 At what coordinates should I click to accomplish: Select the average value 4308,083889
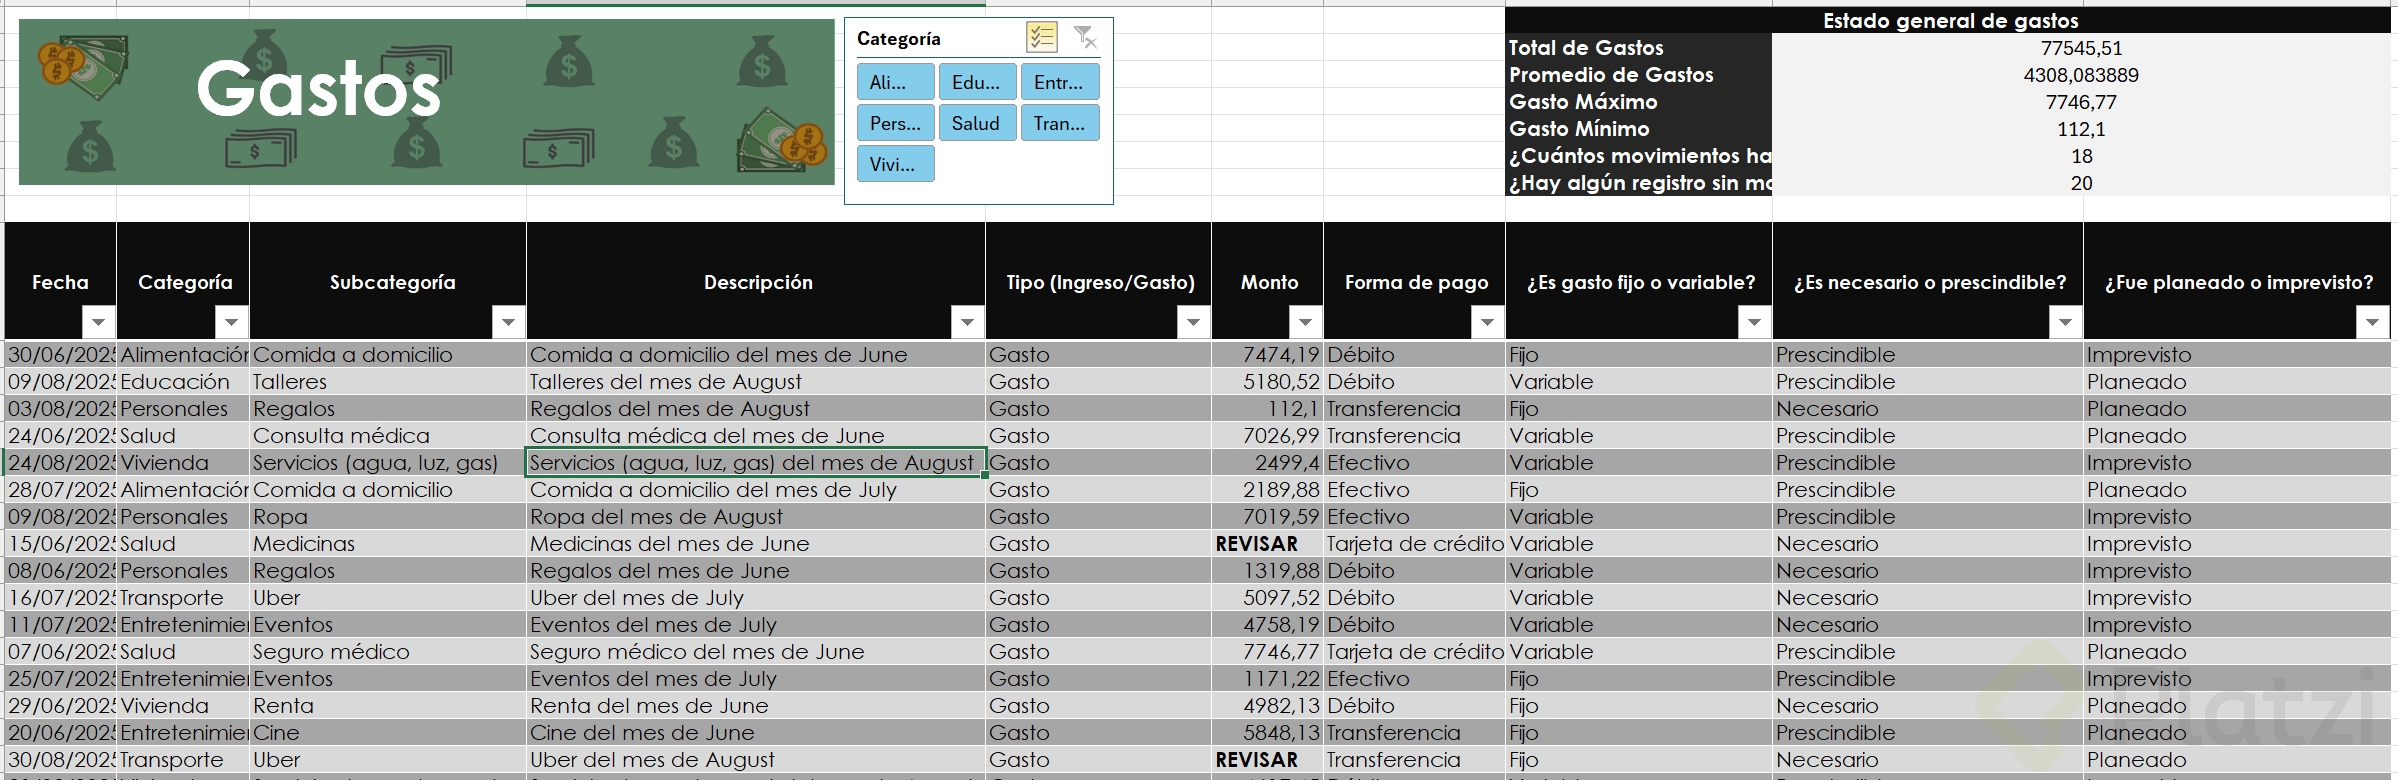pos(2082,75)
